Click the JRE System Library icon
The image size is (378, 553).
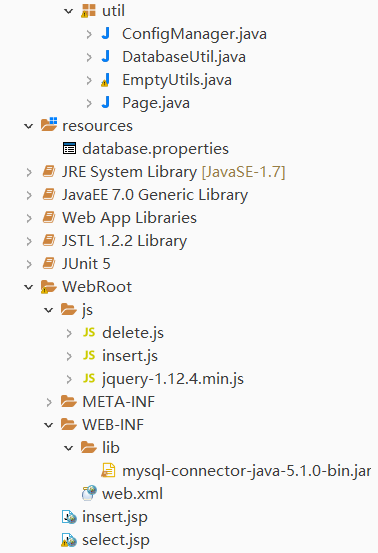pos(49,172)
